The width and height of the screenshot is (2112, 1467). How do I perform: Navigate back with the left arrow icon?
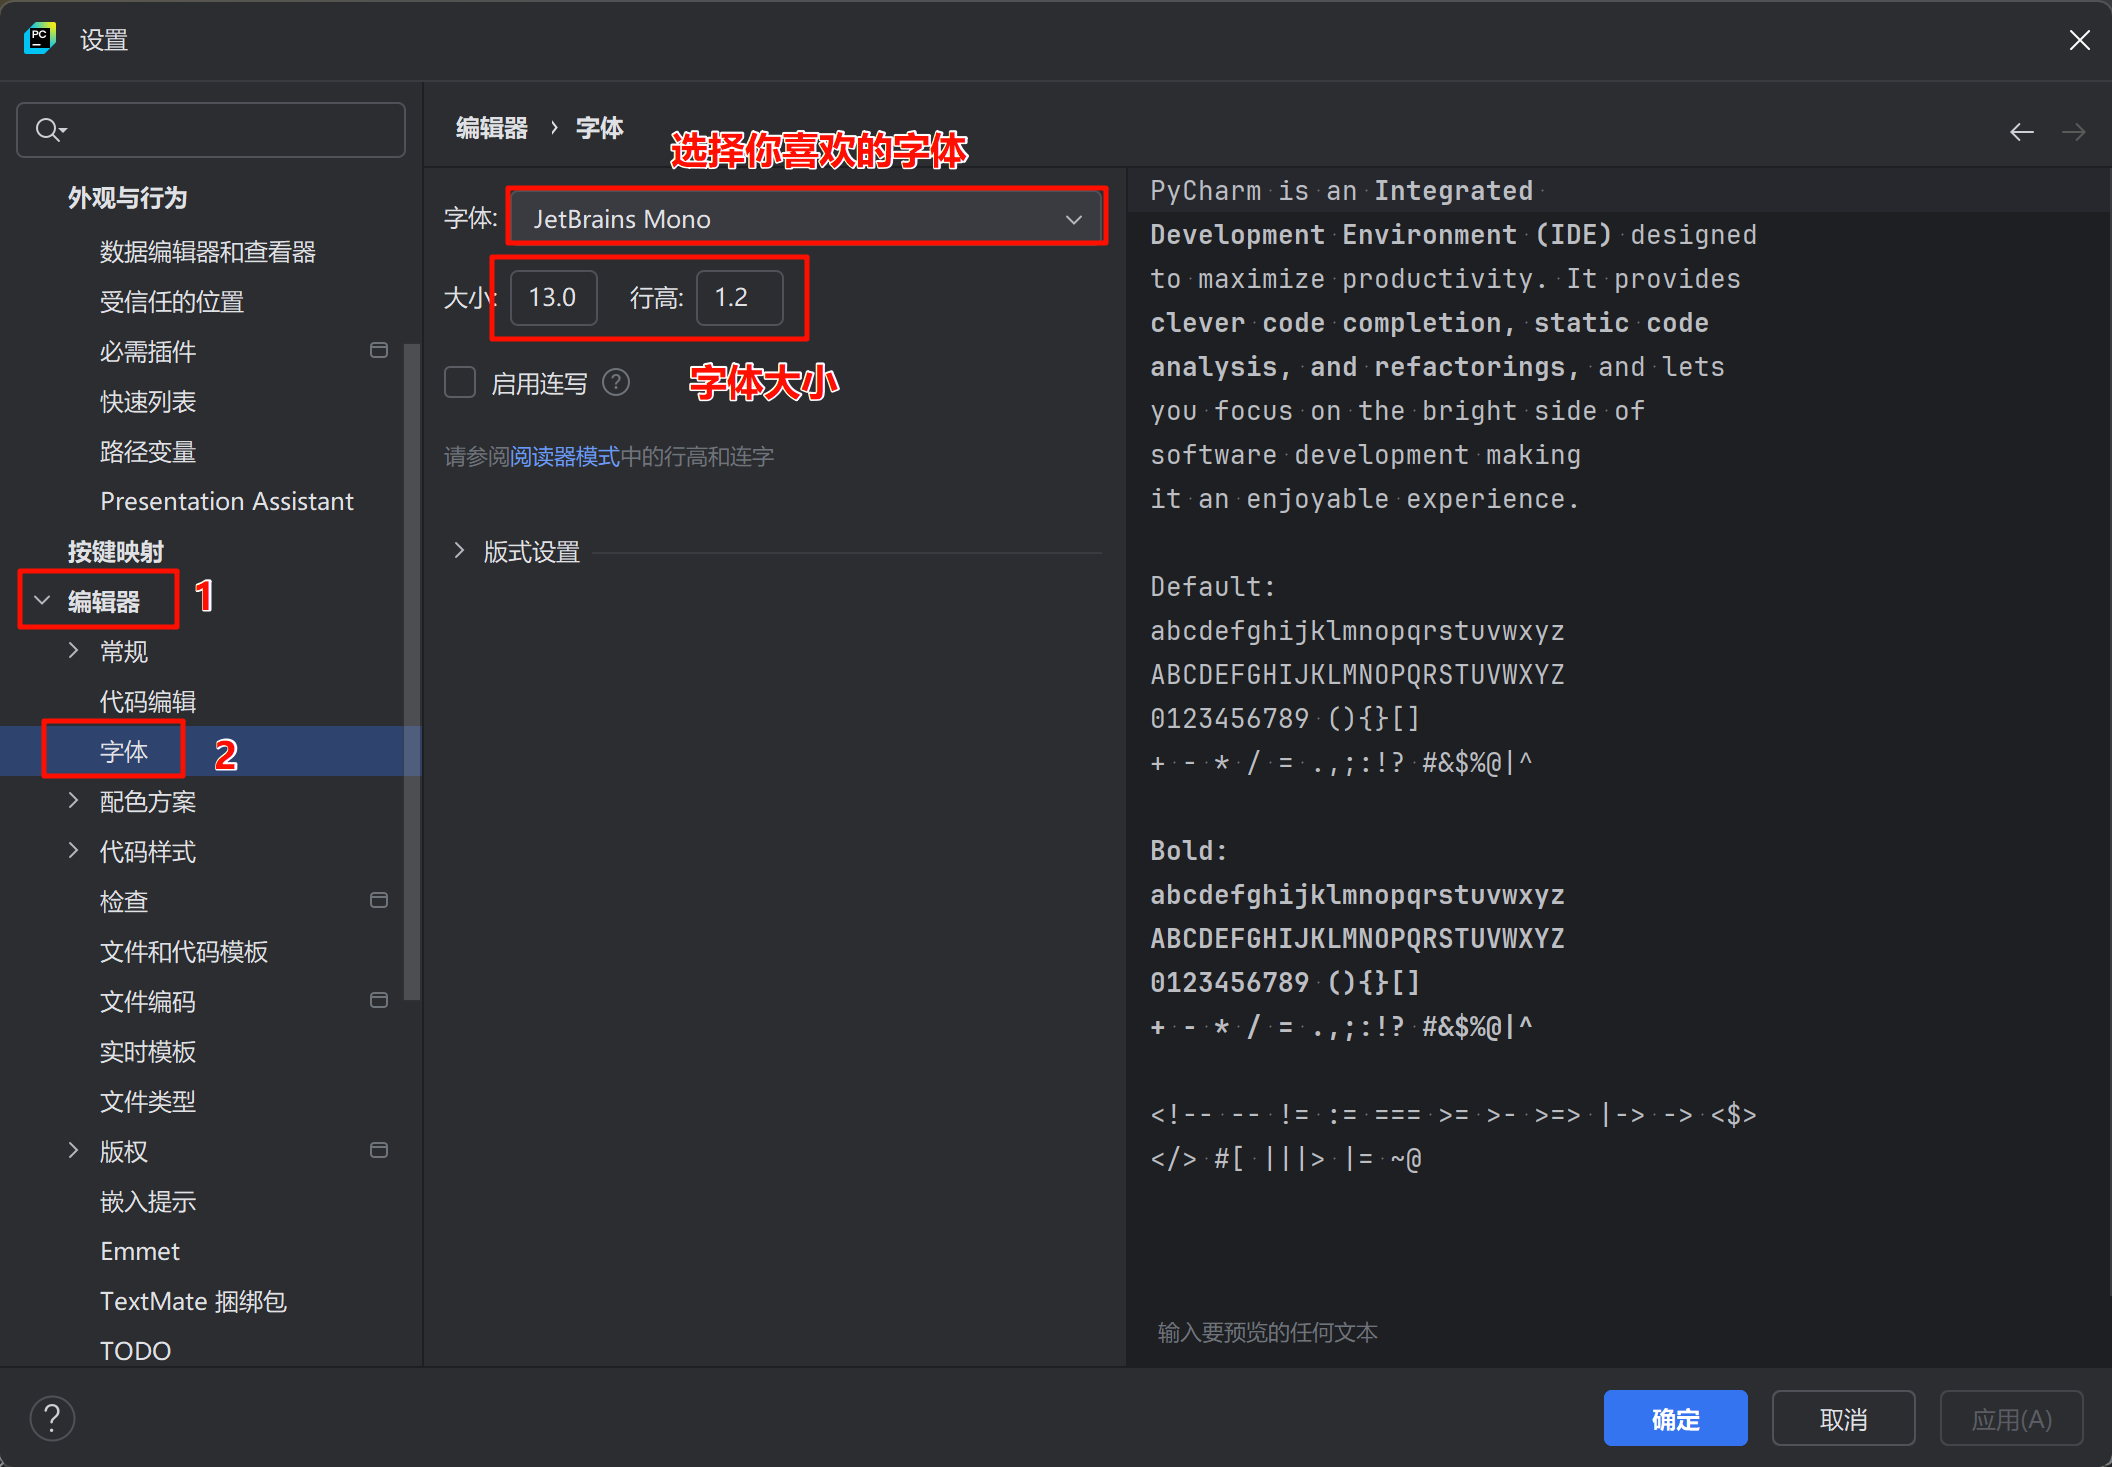pos(2022,132)
